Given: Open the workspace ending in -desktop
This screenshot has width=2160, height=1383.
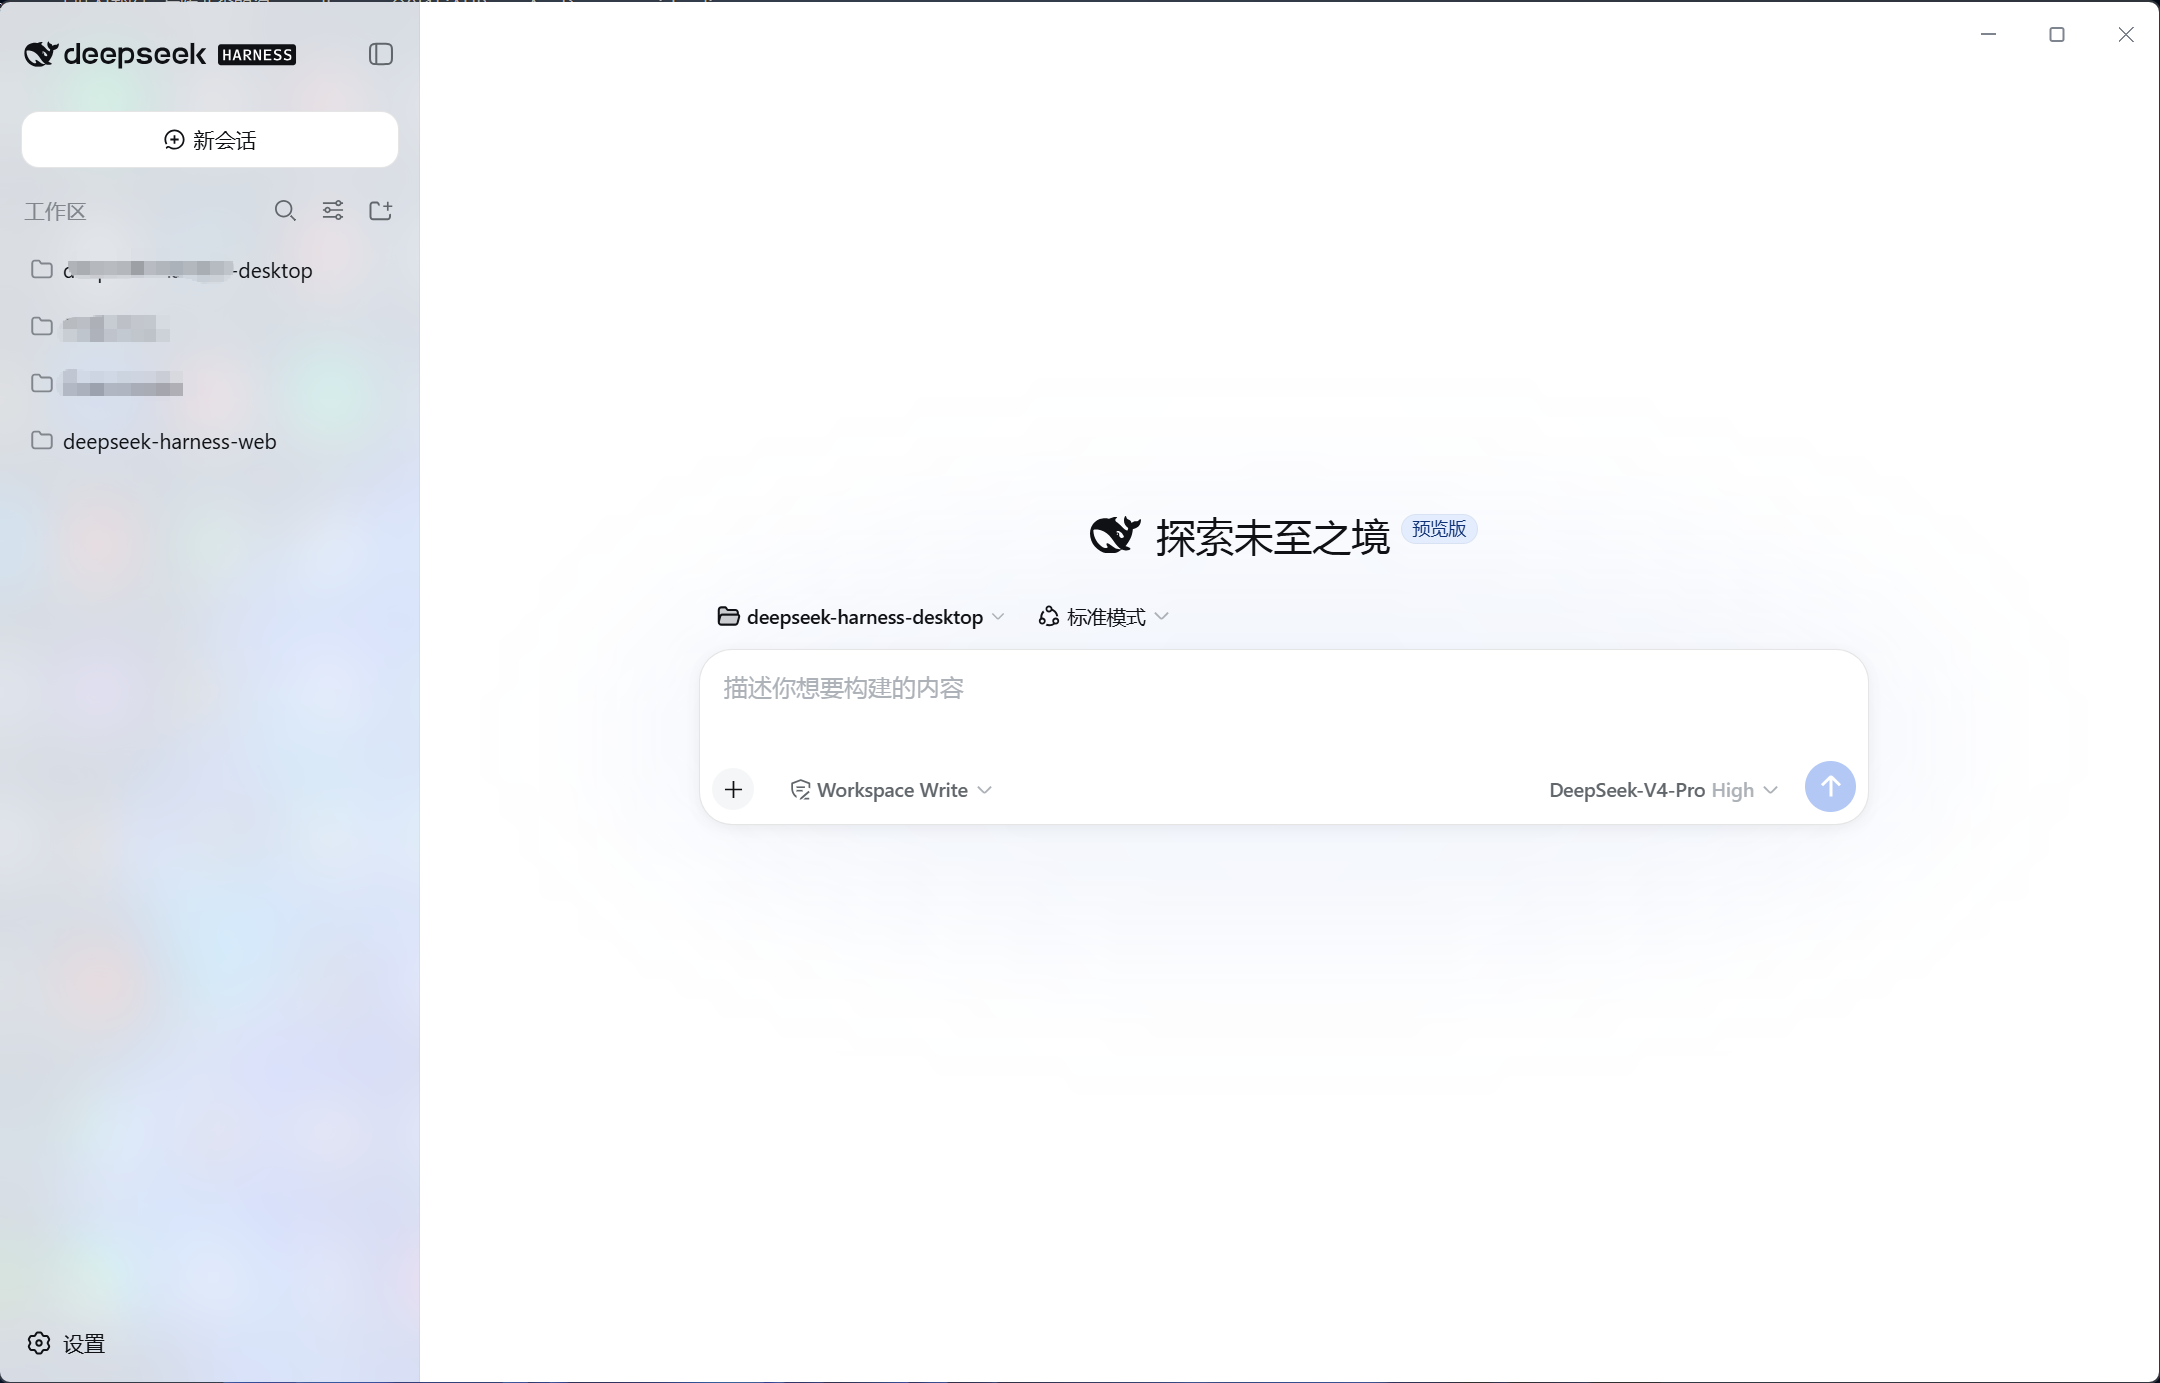Looking at the screenshot, I should pyautogui.click(x=210, y=270).
